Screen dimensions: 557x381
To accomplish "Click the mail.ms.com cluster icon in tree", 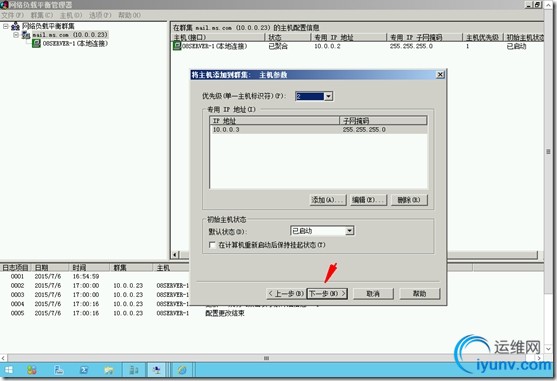I will click(26, 35).
